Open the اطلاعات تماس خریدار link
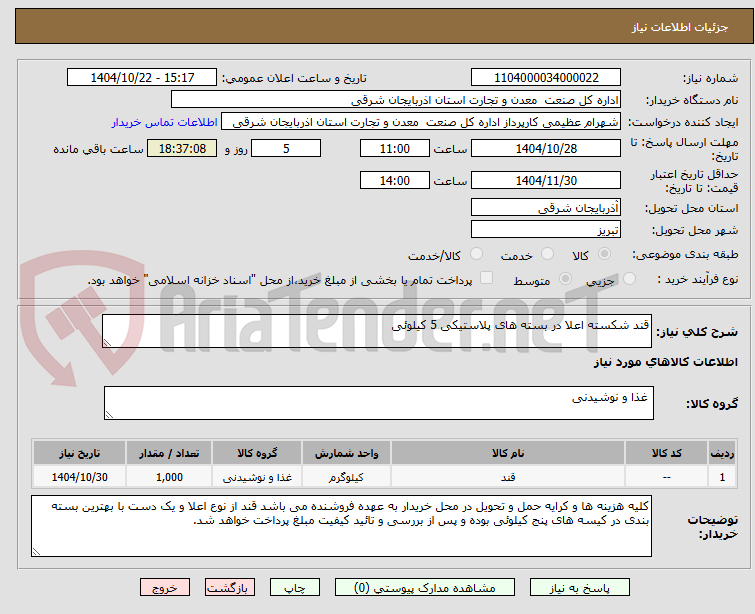The image size is (755, 614). click(165, 122)
